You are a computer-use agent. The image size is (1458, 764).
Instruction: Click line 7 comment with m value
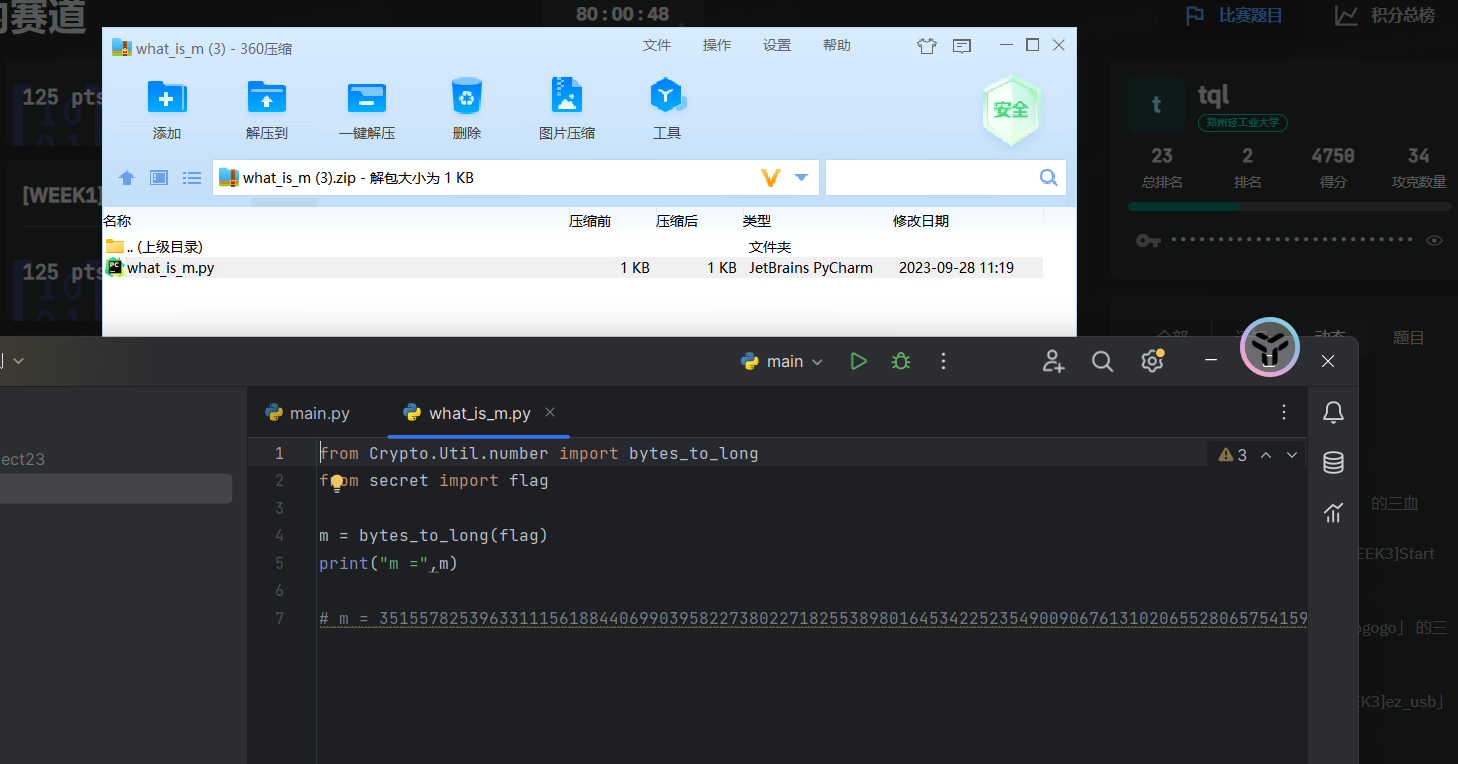[x=813, y=619]
